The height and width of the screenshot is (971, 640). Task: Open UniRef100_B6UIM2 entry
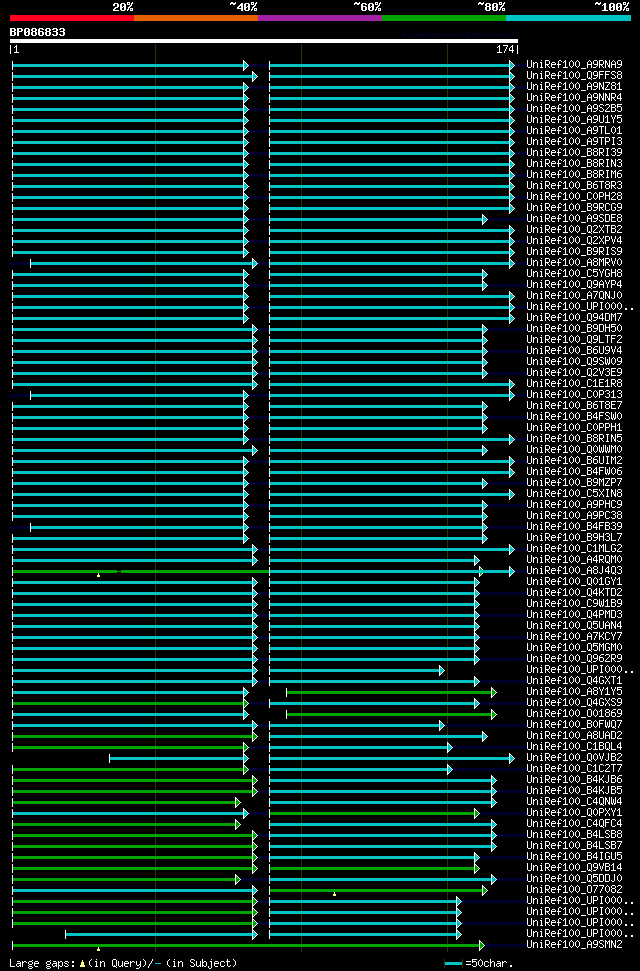coord(574,461)
